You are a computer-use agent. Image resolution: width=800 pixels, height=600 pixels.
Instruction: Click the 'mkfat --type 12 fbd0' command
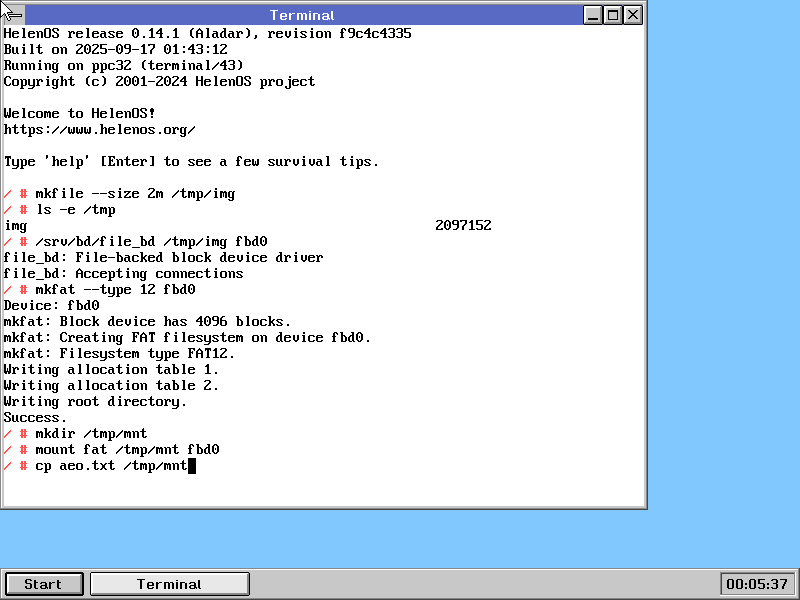tap(115, 290)
